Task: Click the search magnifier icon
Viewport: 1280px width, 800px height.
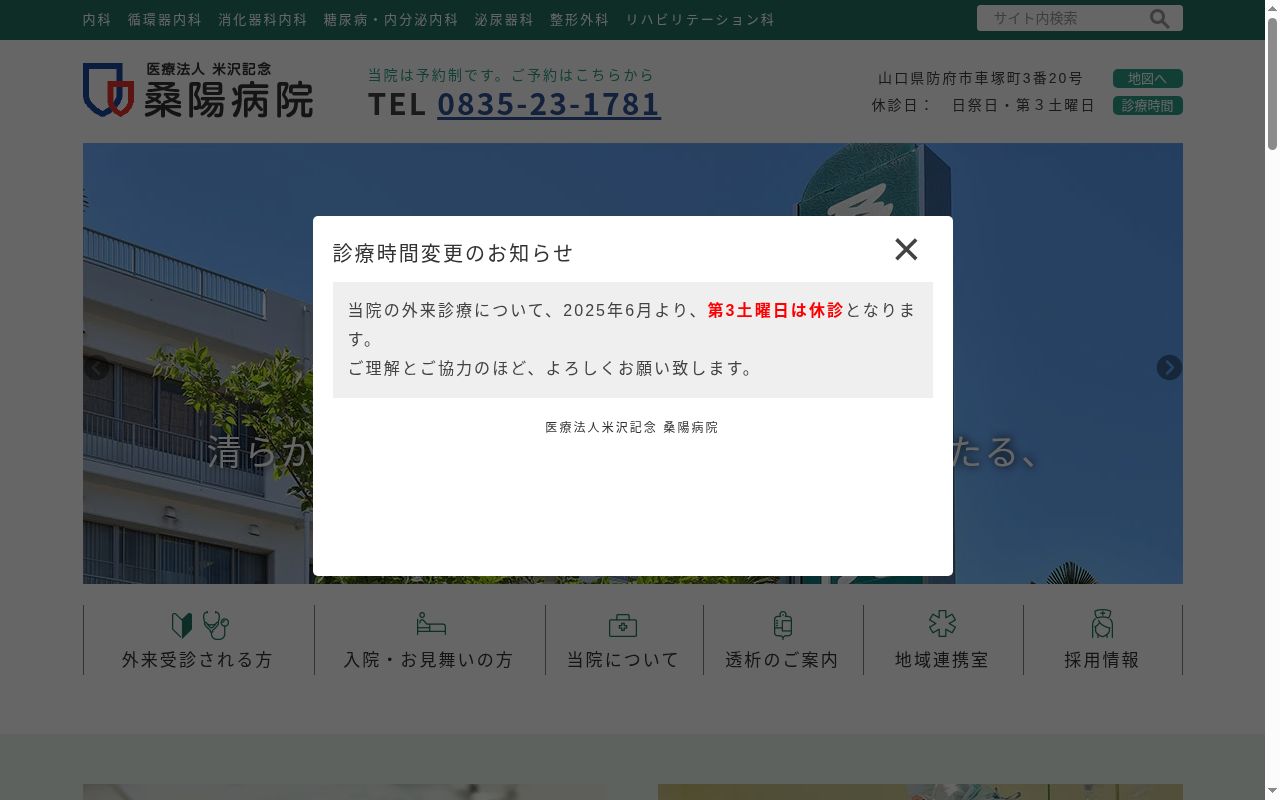Action: coord(1159,18)
